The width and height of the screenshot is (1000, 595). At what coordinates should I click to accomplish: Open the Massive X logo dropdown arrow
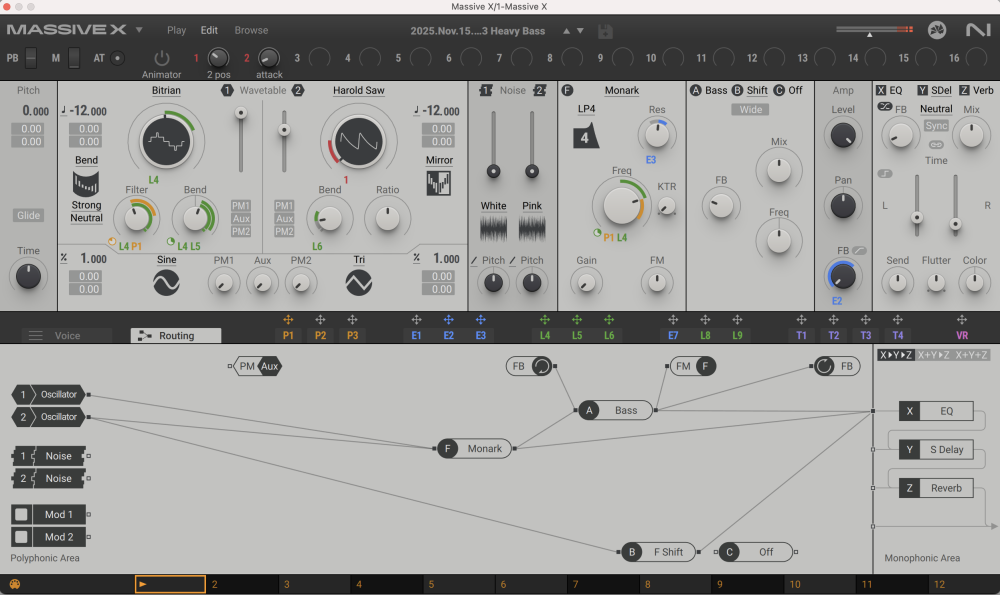pos(138,30)
